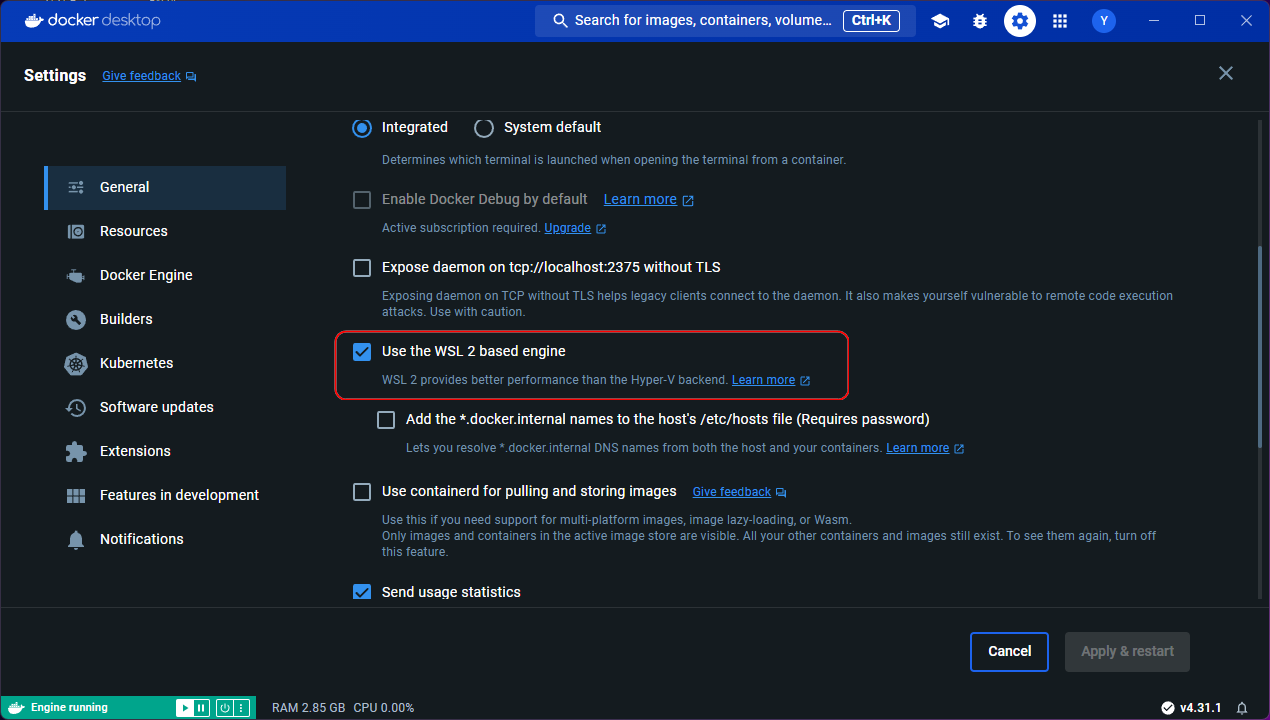Click the magnifier icon in search bar
1270x720 pixels.
click(x=561, y=21)
